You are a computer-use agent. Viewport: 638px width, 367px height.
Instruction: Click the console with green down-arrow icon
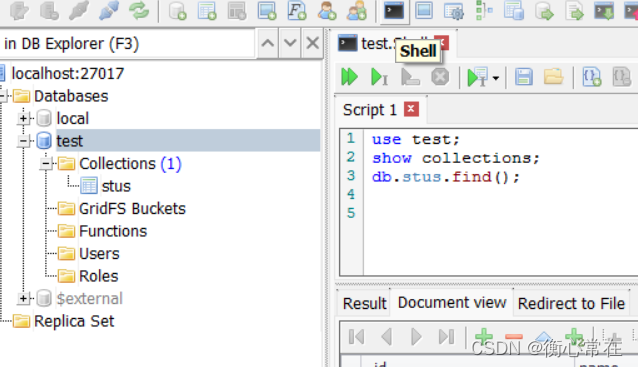(x=604, y=11)
